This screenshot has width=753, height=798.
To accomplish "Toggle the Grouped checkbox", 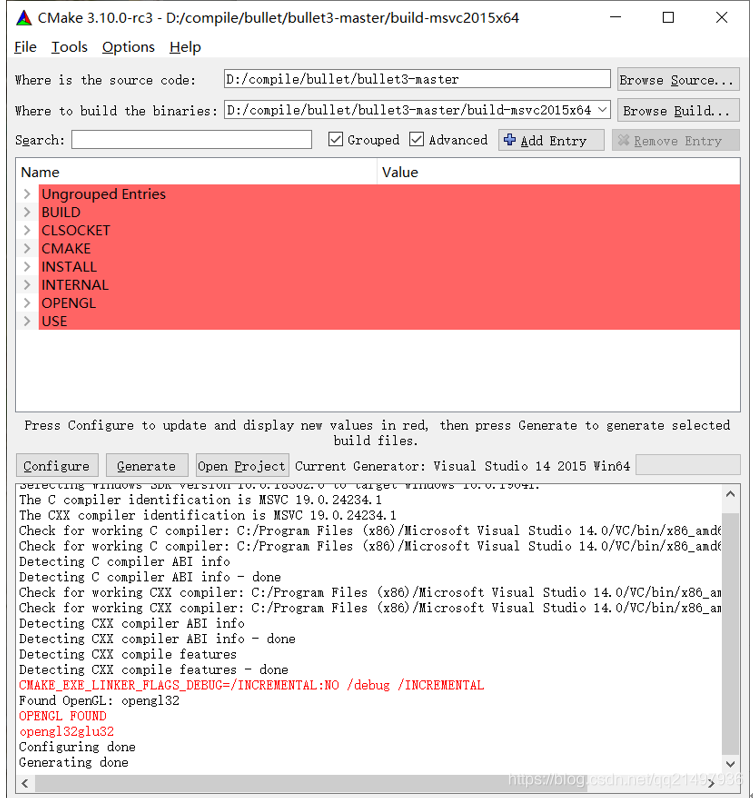I will [335, 139].
